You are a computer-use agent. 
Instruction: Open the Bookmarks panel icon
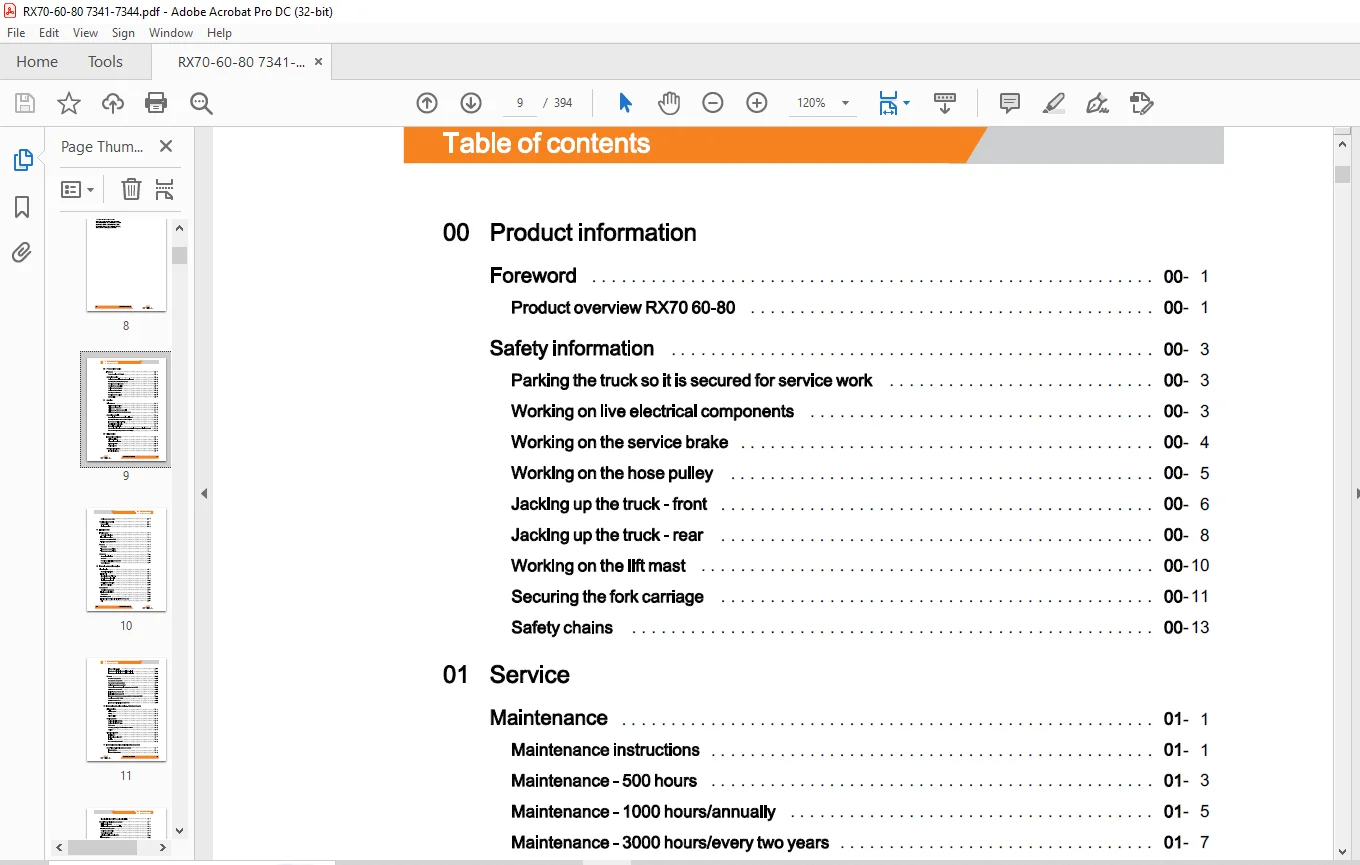(22, 207)
